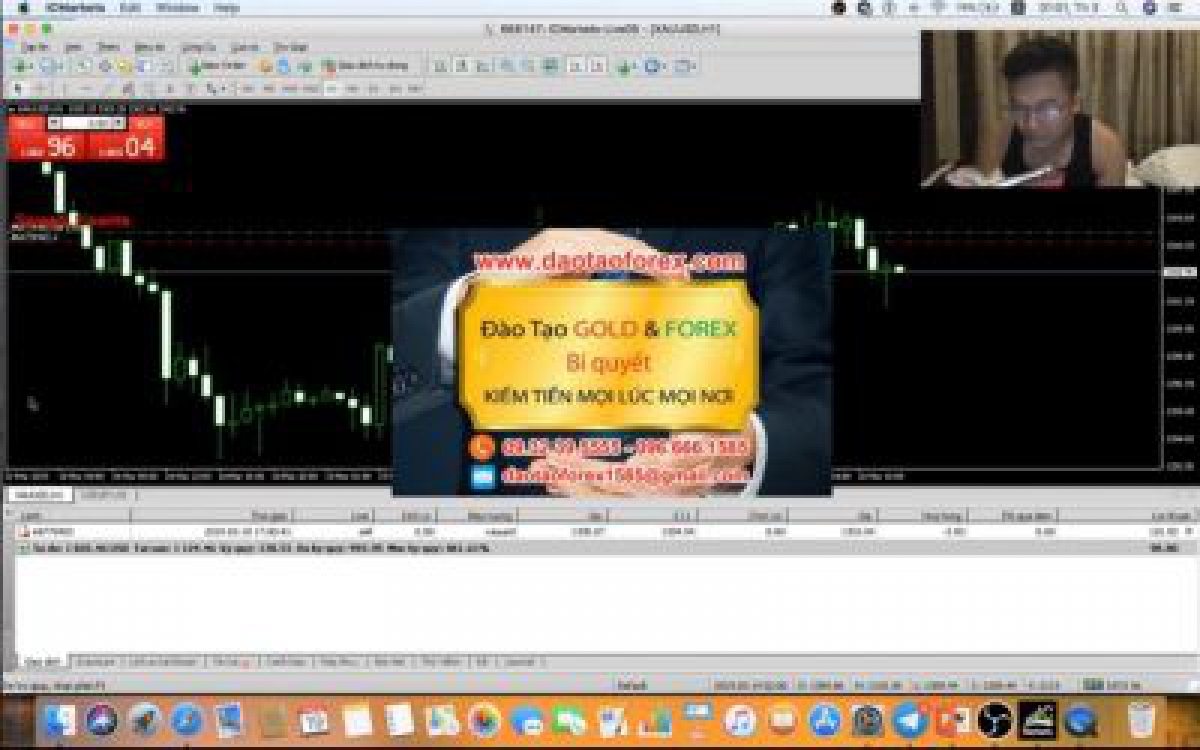Select the XAUUSD,H1 chart tab
1200x750 pixels.
tap(40, 494)
